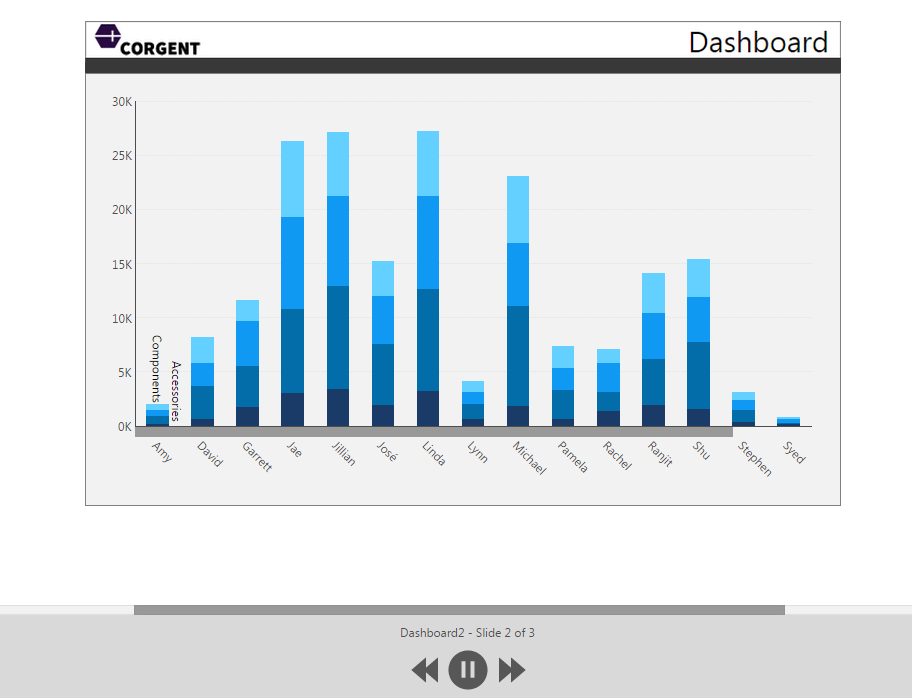This screenshot has width=912, height=698.
Task: Skip forward to the next slide
Action: click(x=512, y=670)
